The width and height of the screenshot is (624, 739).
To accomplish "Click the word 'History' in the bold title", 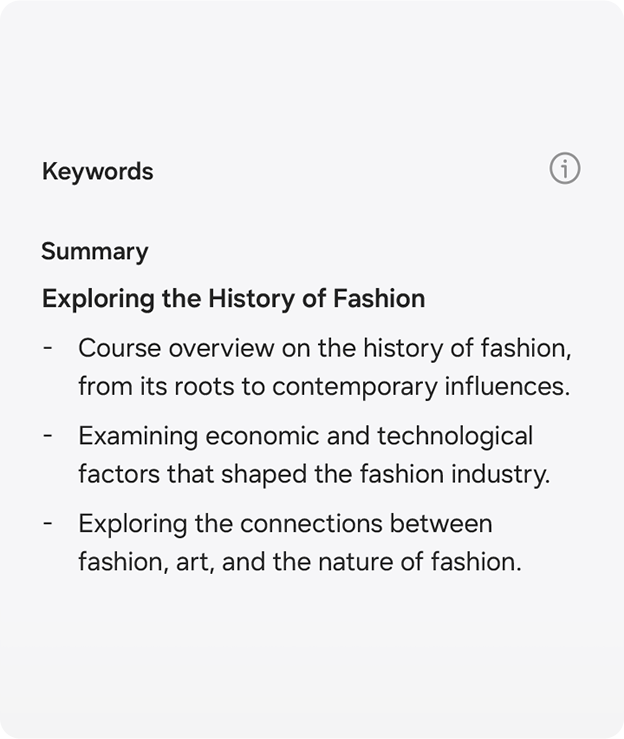I will tap(251, 299).
